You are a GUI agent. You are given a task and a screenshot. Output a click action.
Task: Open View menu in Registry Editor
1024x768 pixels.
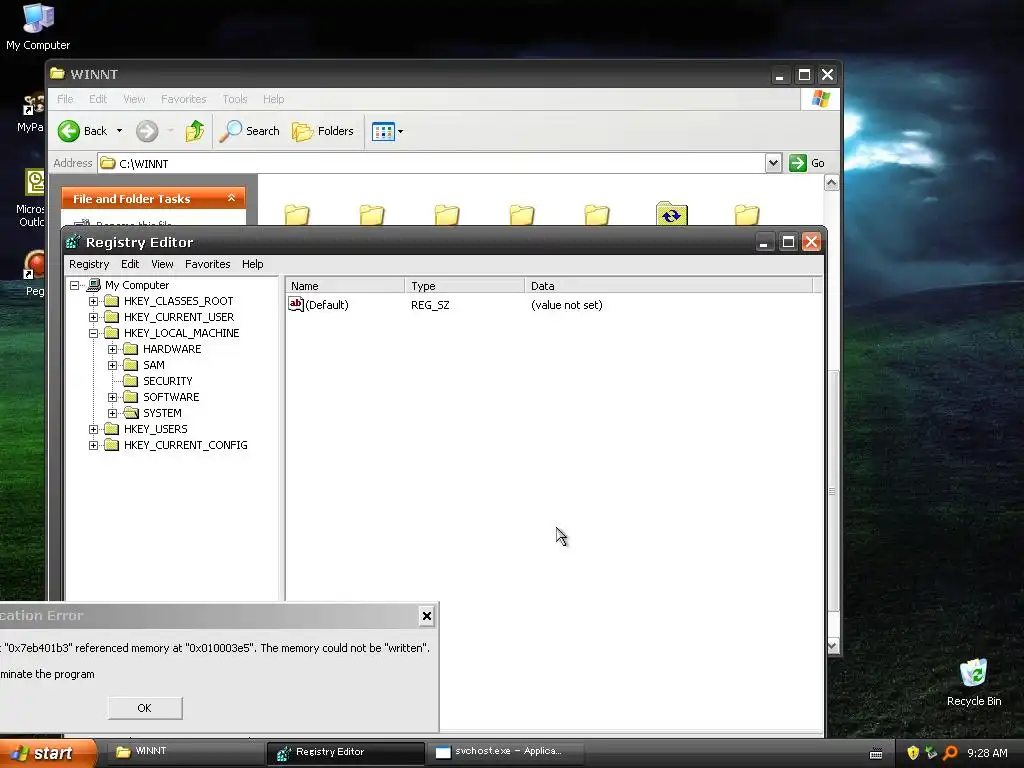pyautogui.click(x=162, y=264)
